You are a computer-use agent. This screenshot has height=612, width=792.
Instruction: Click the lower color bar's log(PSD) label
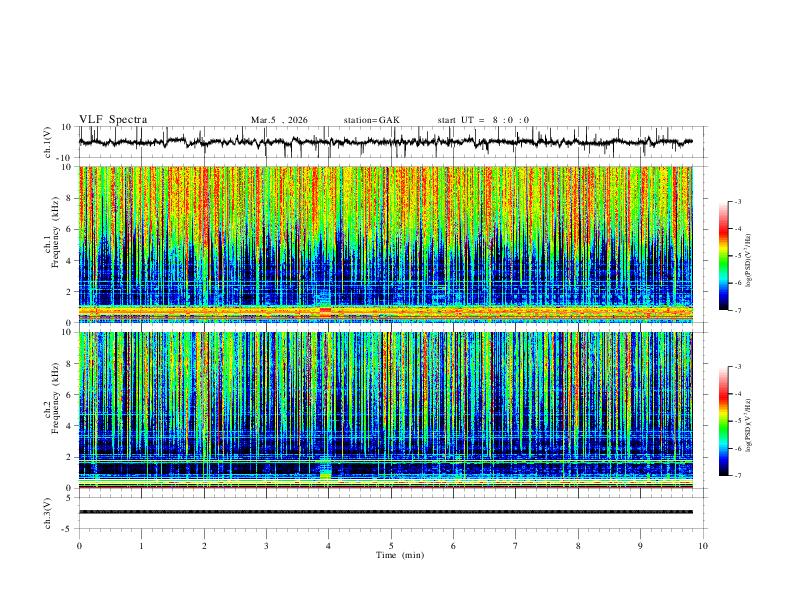tap(749, 425)
